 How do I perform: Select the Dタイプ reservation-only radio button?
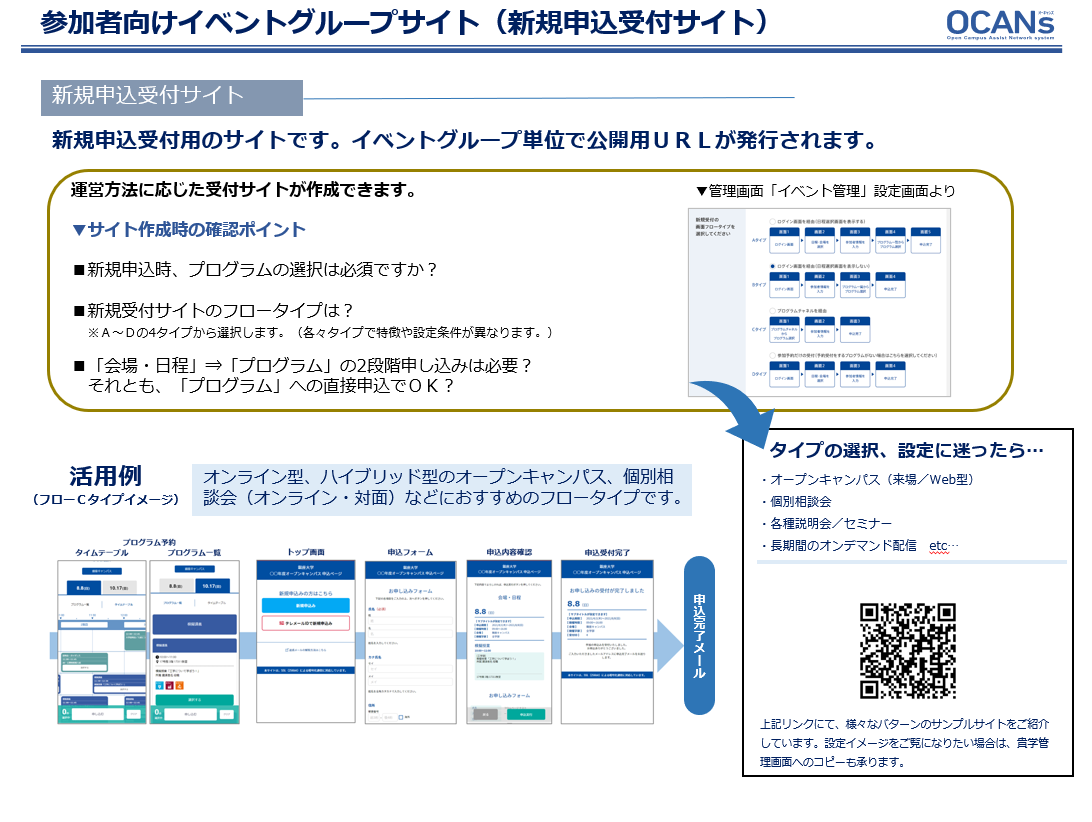coord(772,355)
